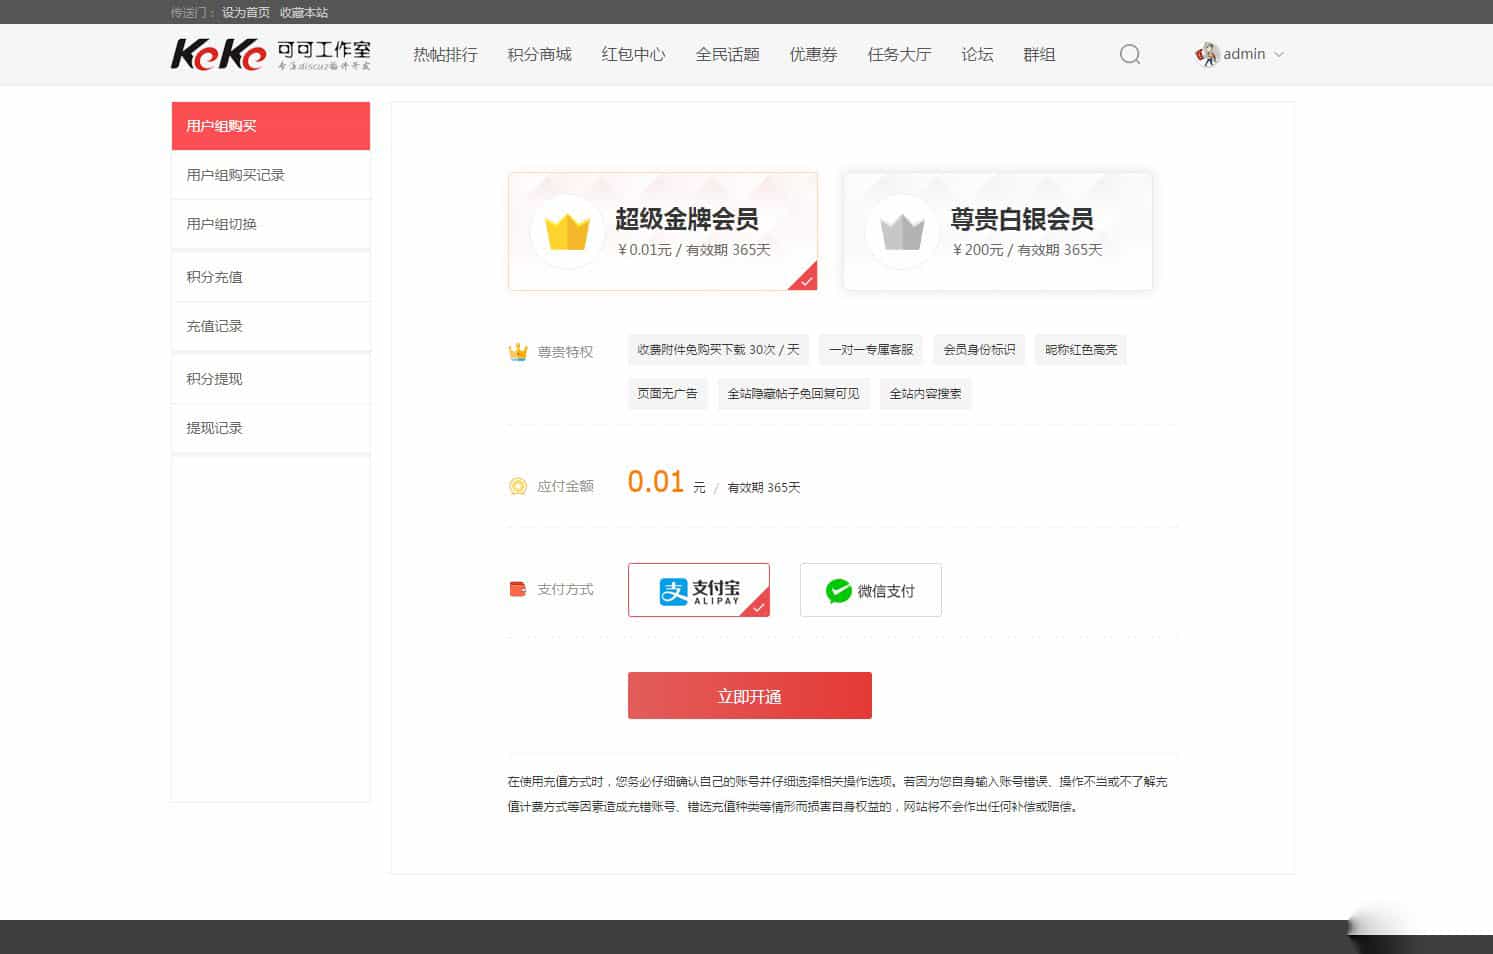Image resolution: width=1493 pixels, height=954 pixels.
Task: Open 用户组购买记录 in the sidebar
Action: point(271,175)
